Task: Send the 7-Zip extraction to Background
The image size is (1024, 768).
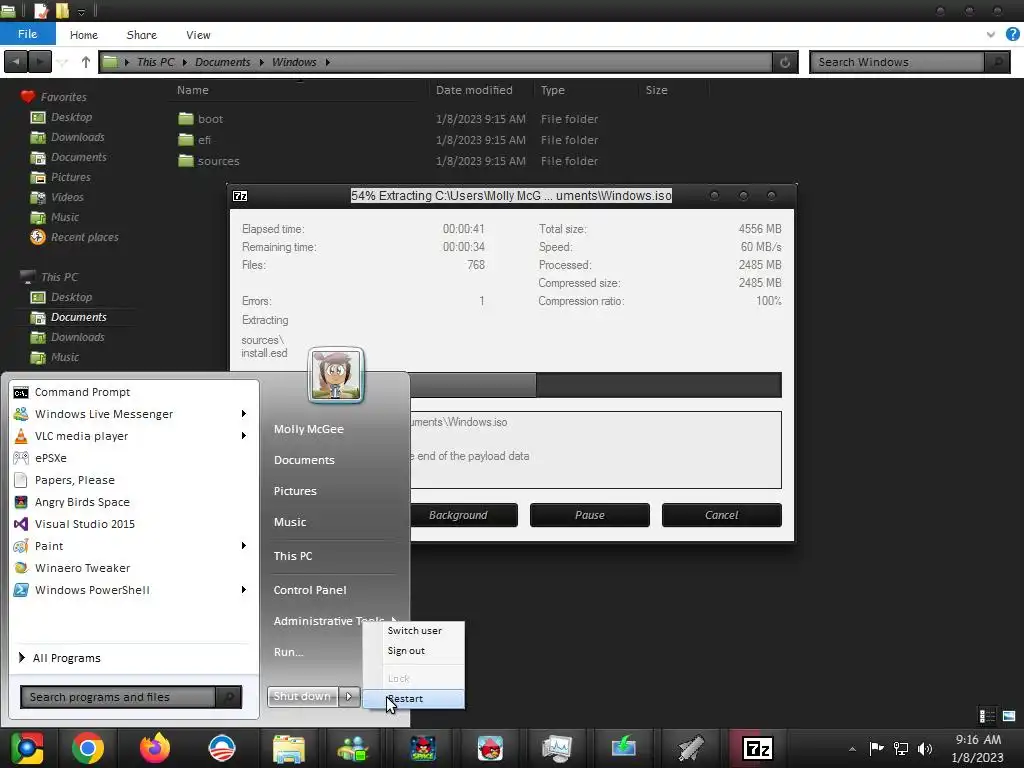Action: click(458, 515)
